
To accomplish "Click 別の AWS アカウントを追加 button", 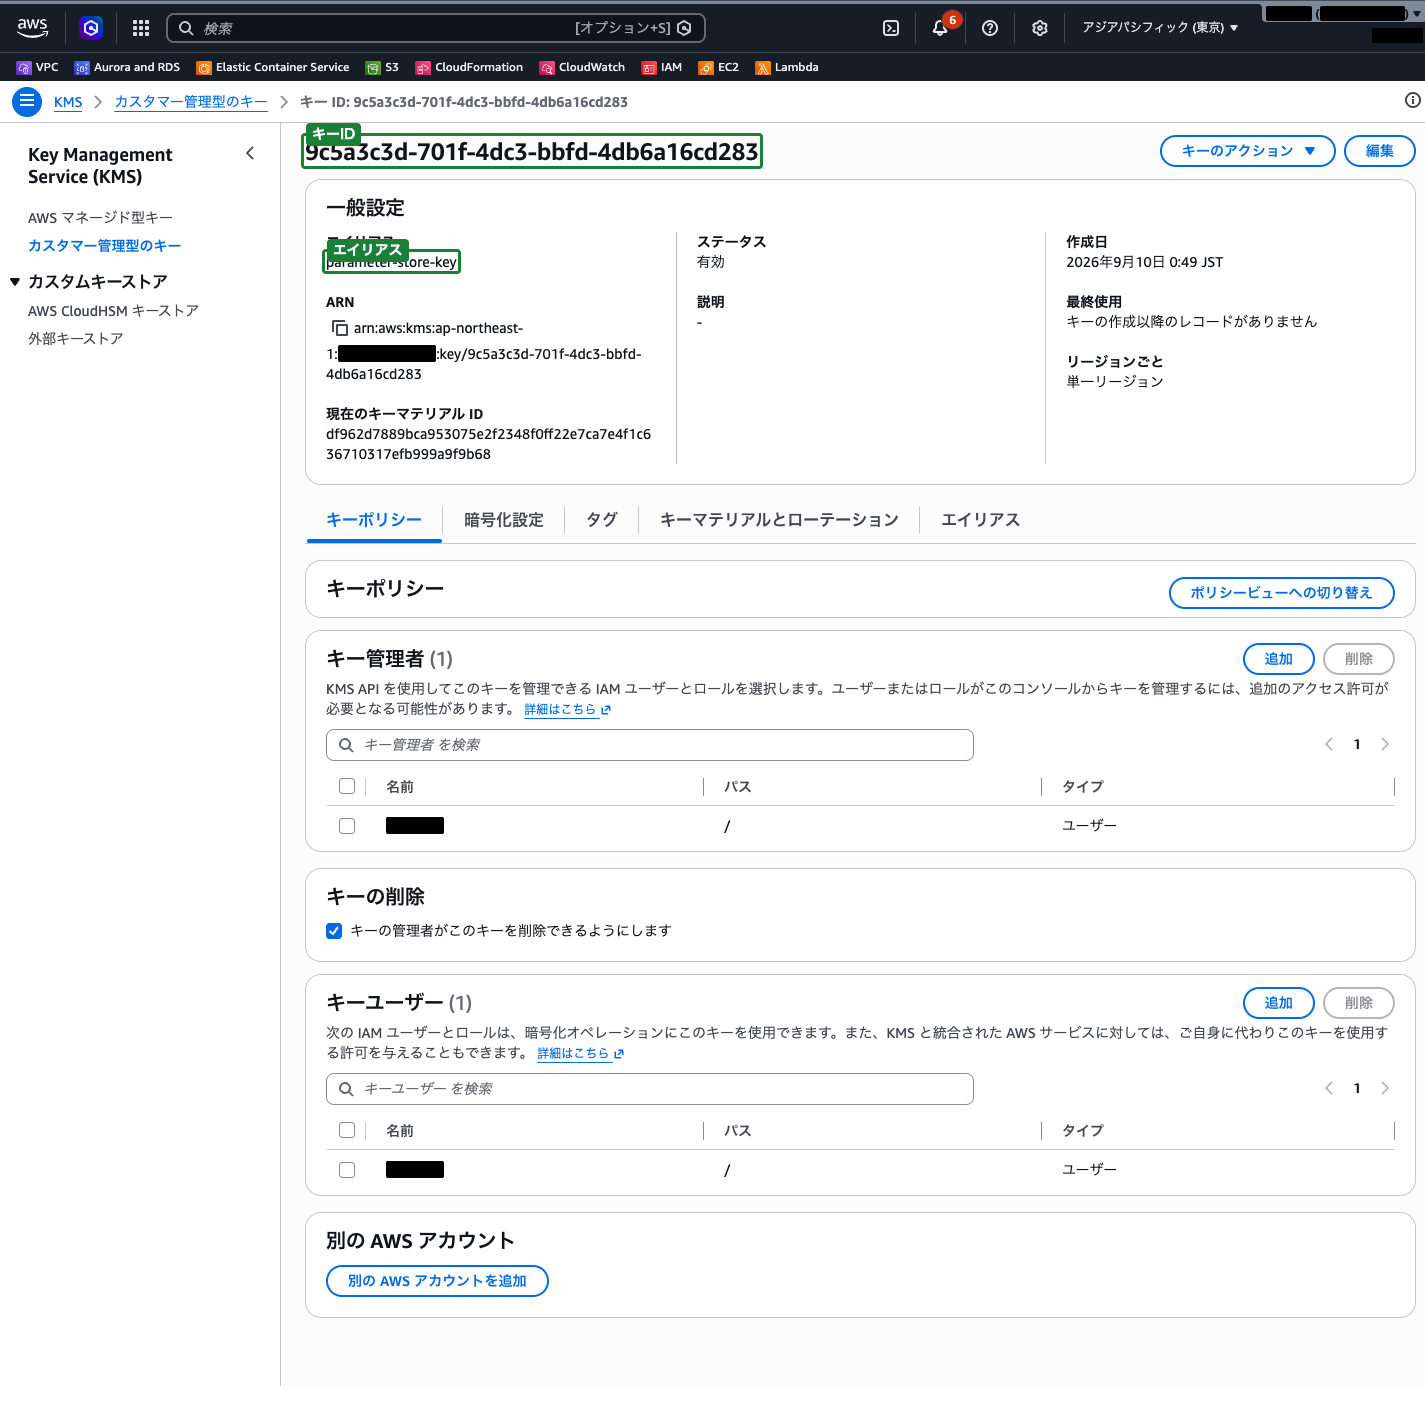I will pyautogui.click(x=437, y=1281).
